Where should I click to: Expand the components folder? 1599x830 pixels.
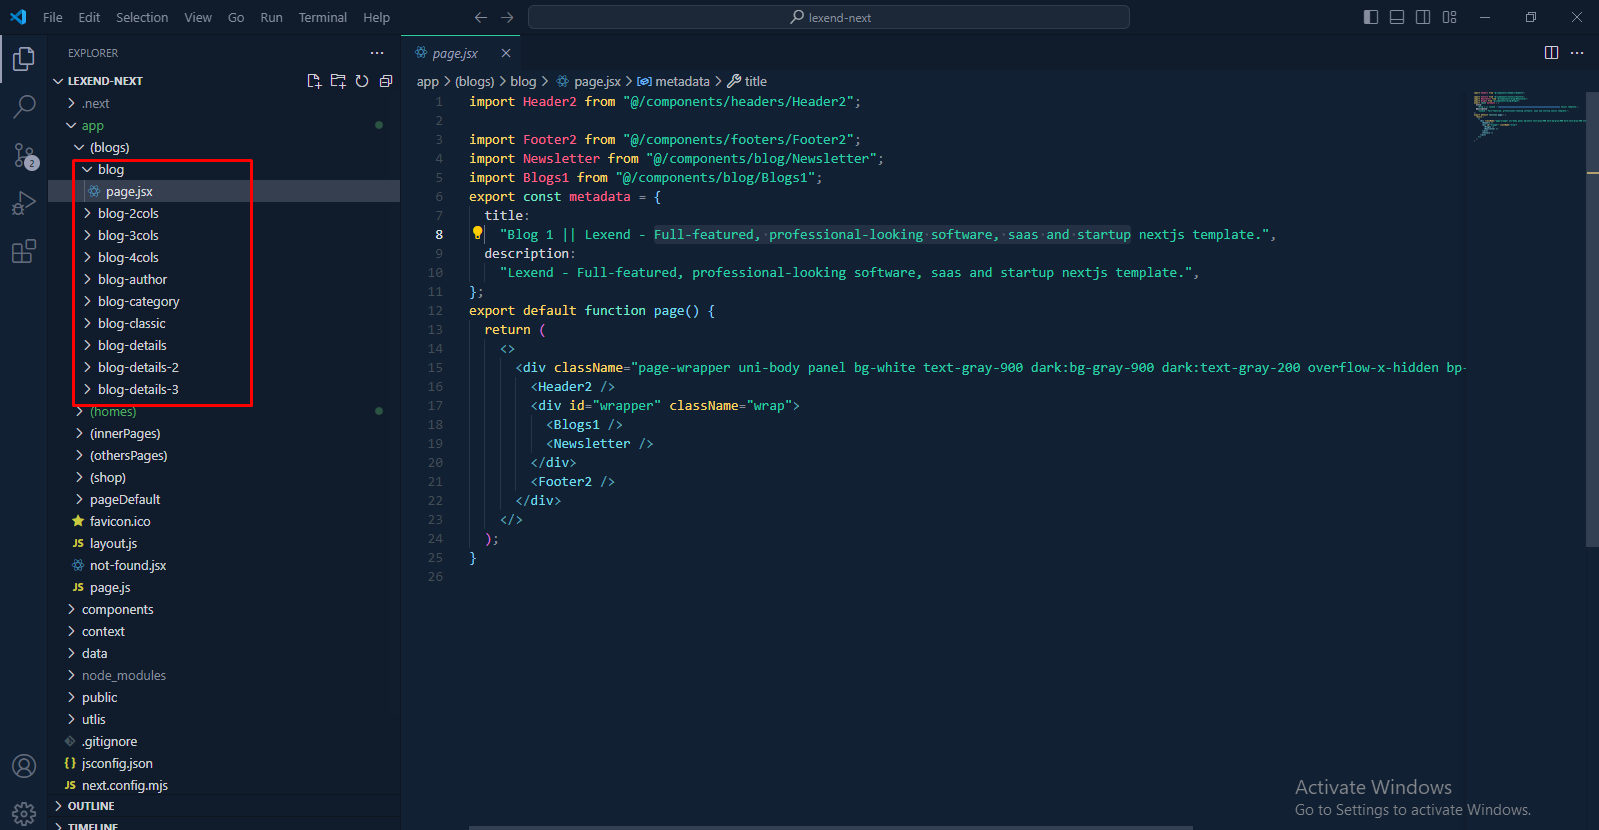point(117,609)
